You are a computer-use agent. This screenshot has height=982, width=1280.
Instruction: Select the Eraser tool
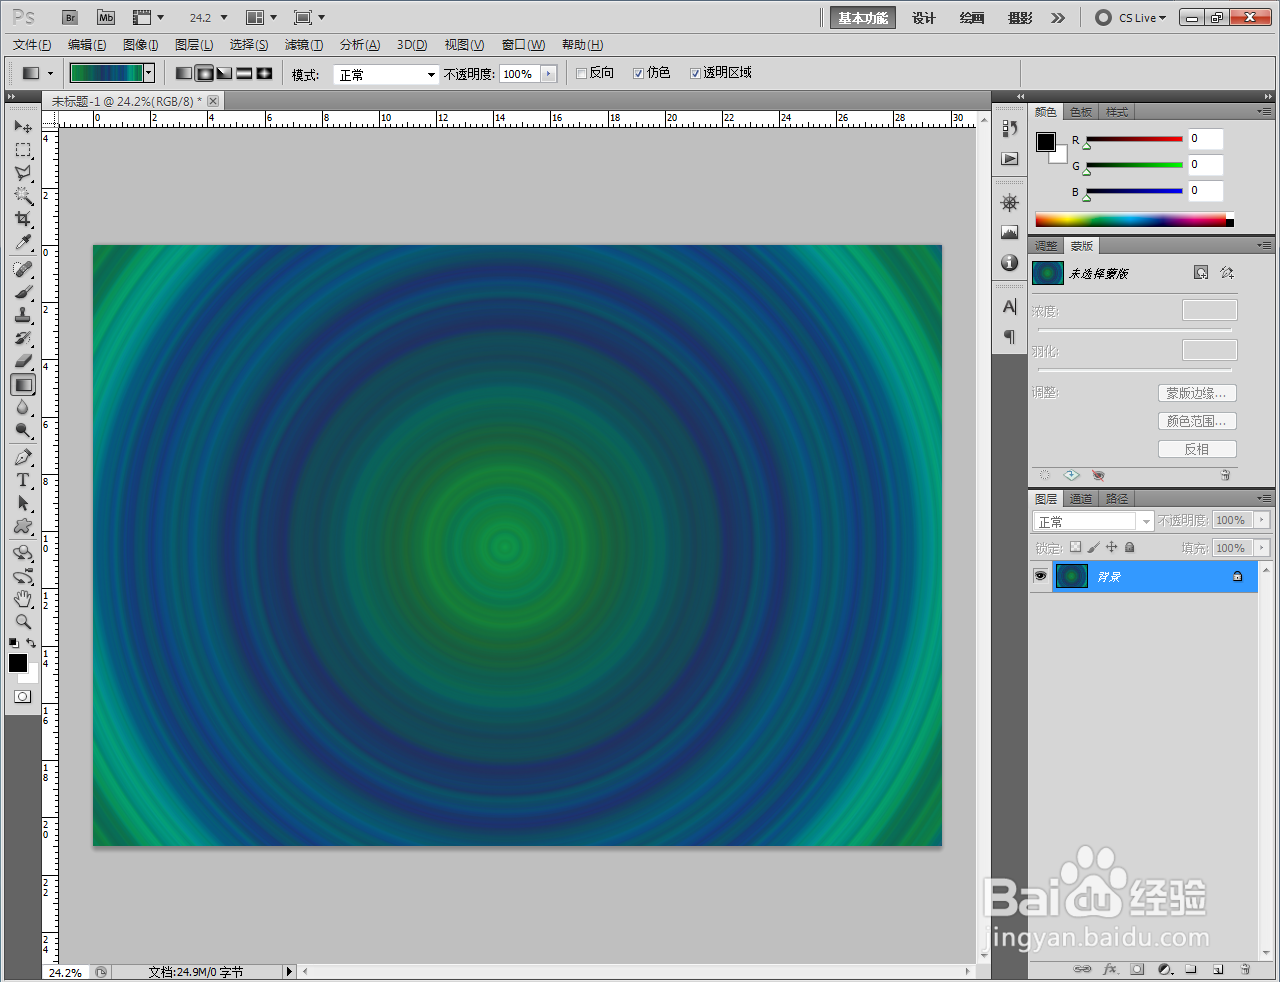(x=23, y=362)
